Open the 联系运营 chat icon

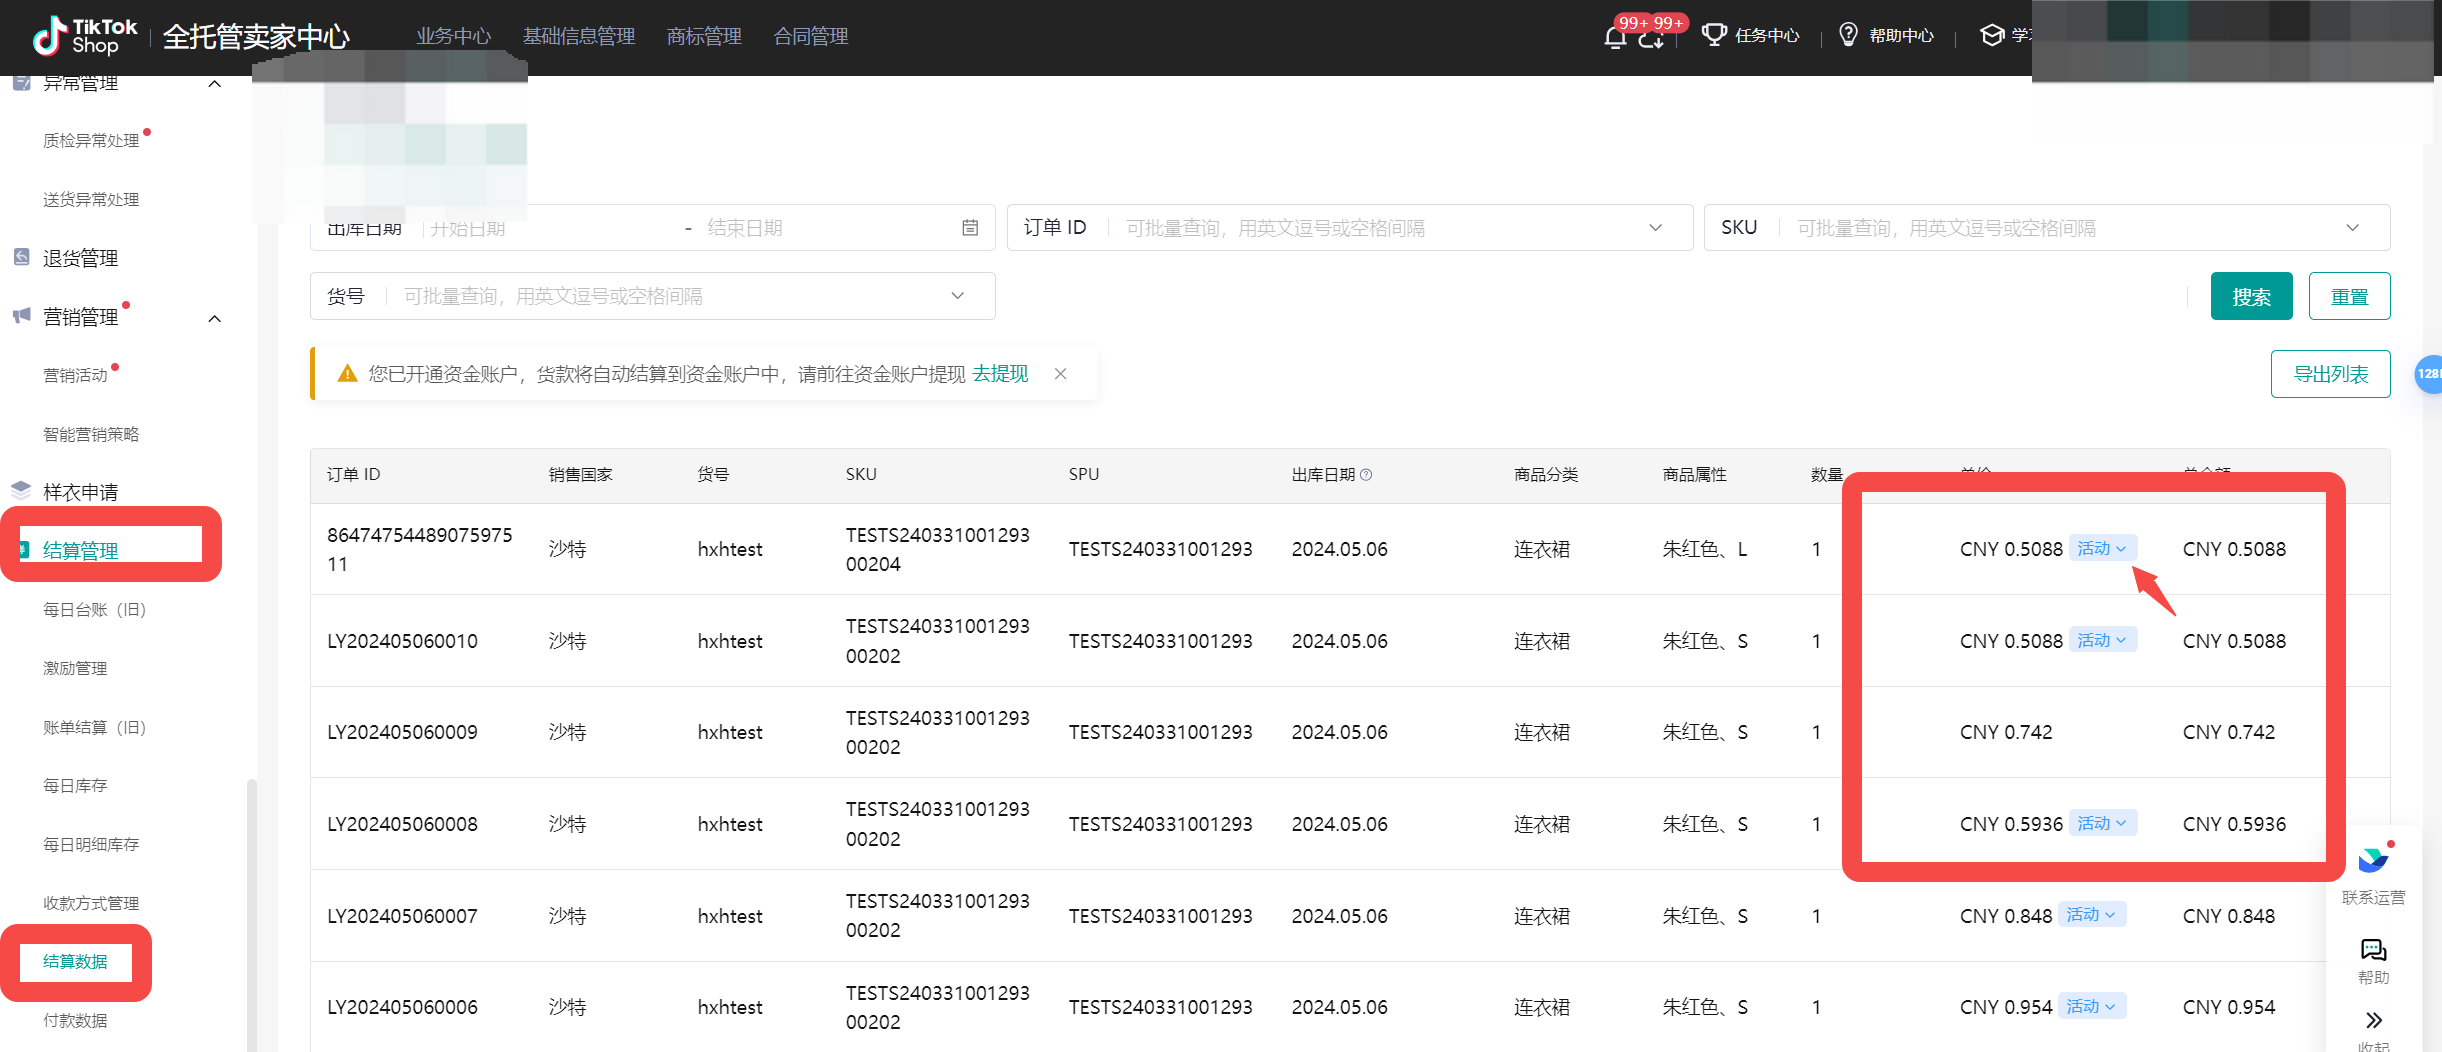[x=2373, y=859]
